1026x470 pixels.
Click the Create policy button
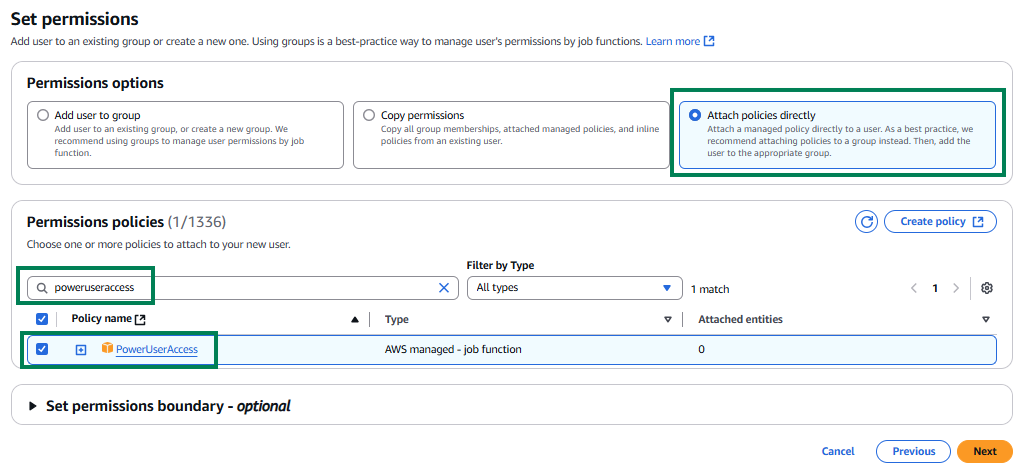coord(940,221)
